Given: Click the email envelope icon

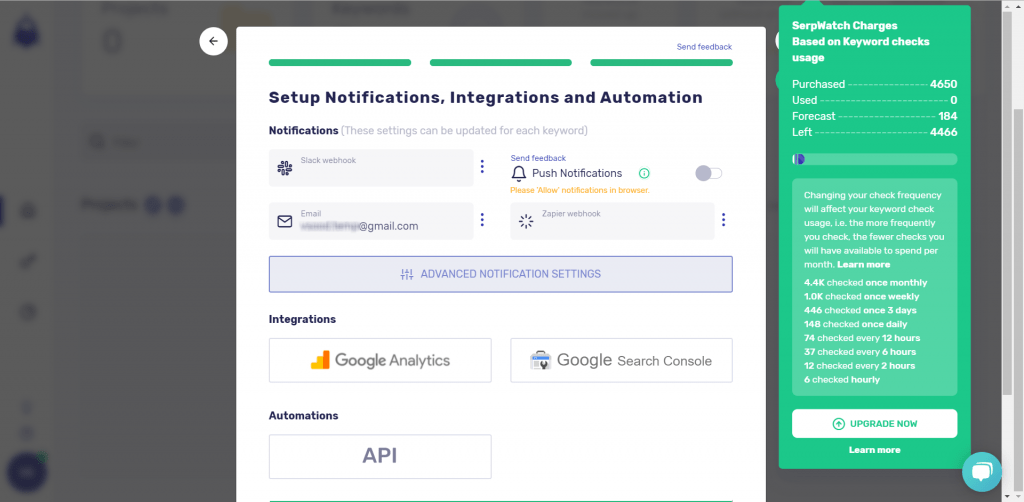Looking at the screenshot, I should 285,221.
